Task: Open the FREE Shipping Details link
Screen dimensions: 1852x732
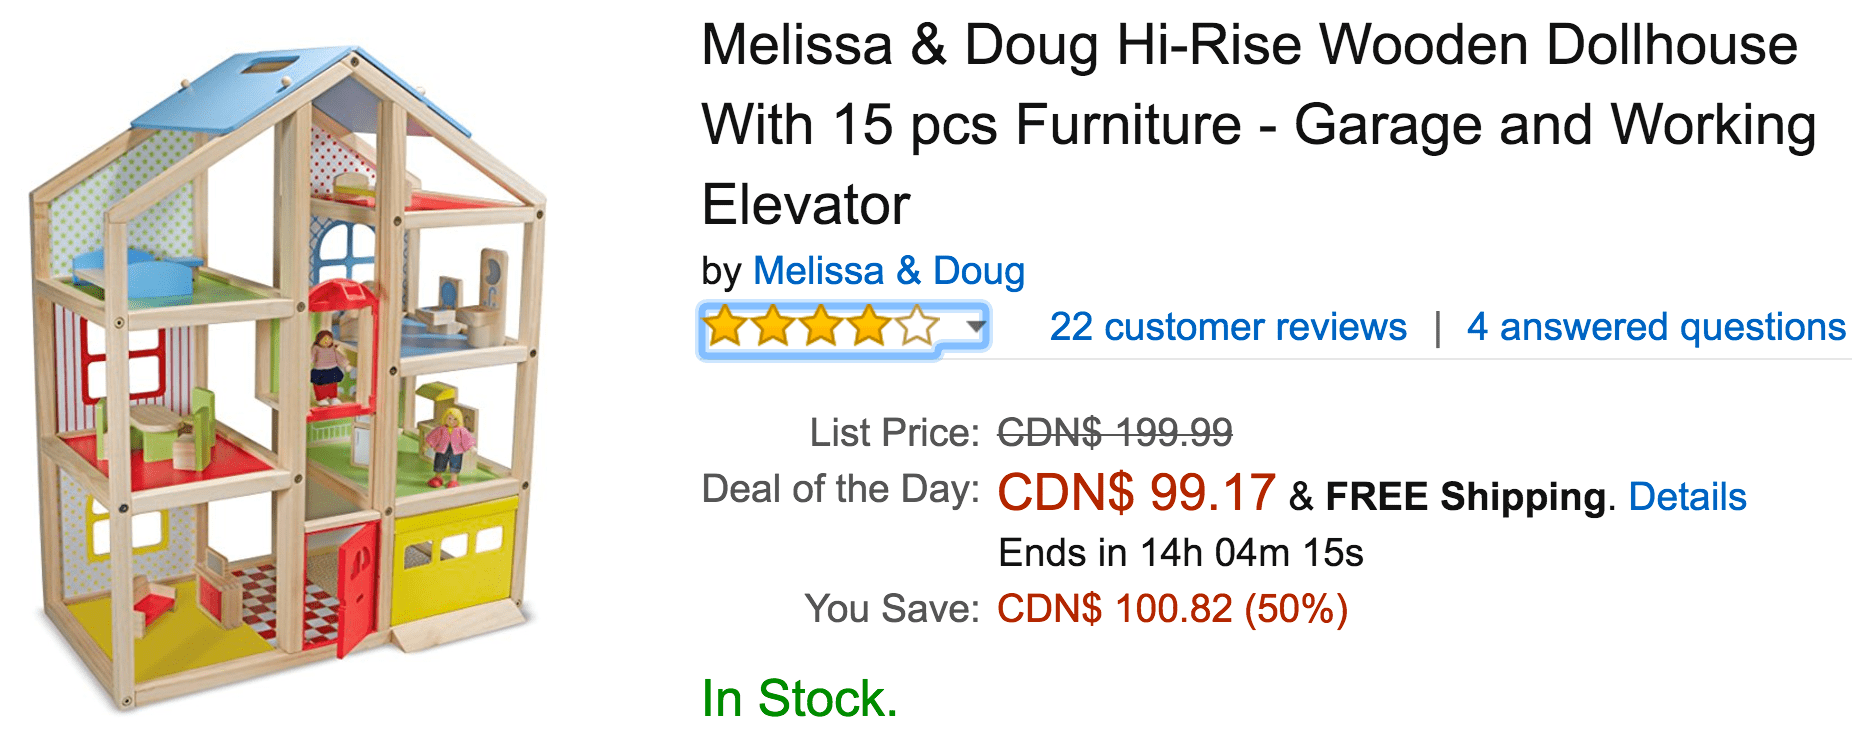Action: point(1687,497)
